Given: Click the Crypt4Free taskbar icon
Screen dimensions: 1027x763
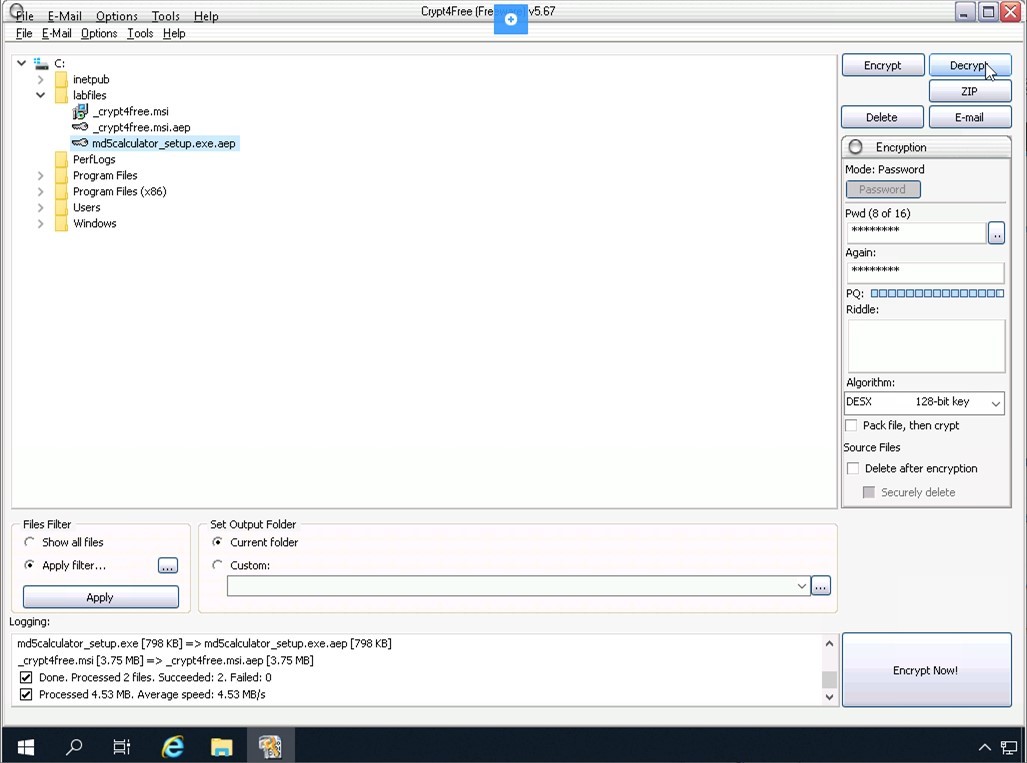Looking at the screenshot, I should tap(270, 746).
